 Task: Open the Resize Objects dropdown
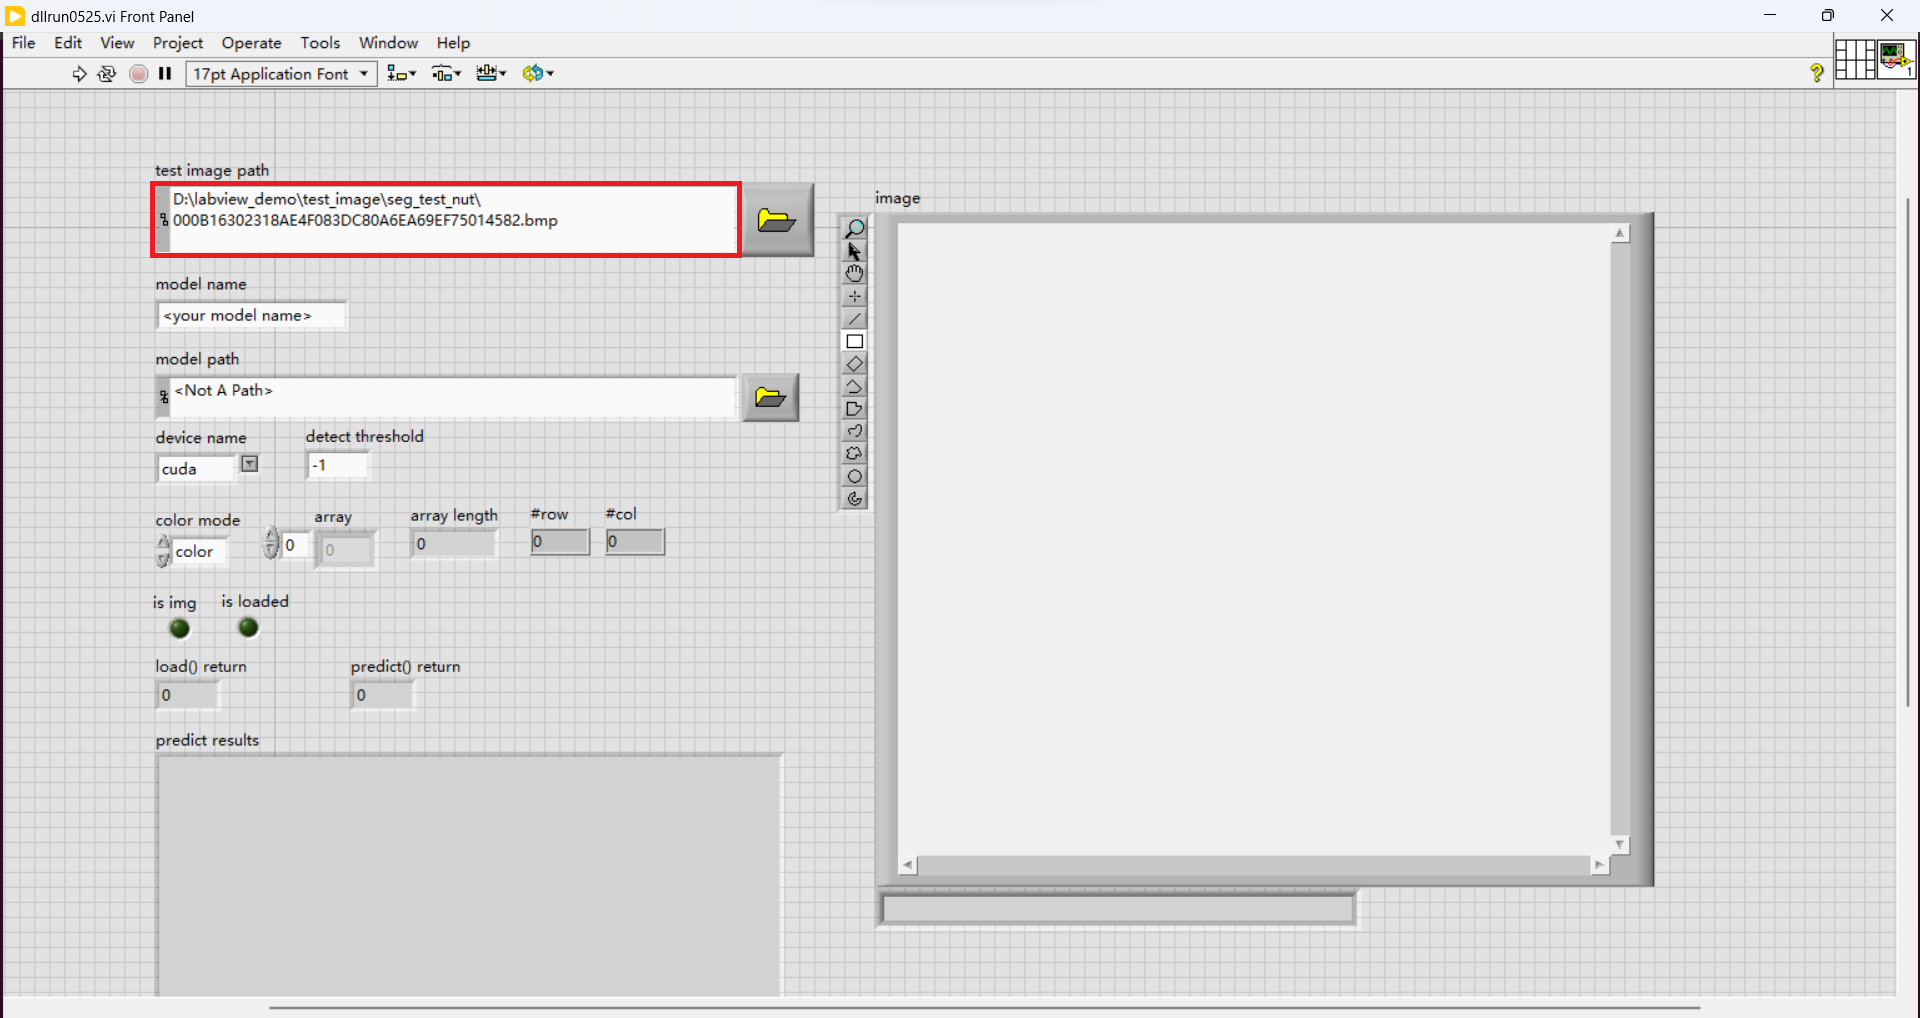[x=491, y=74]
